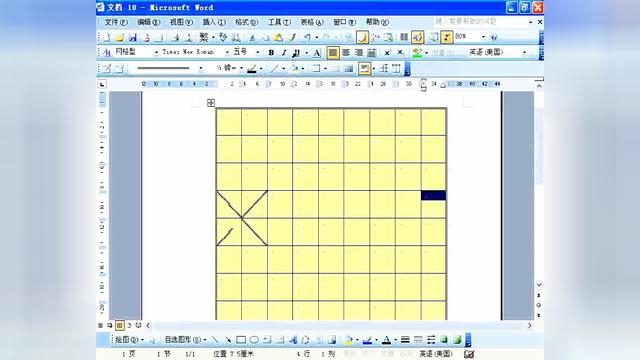
Task: Open the 插入 menu
Action: (x=214, y=22)
